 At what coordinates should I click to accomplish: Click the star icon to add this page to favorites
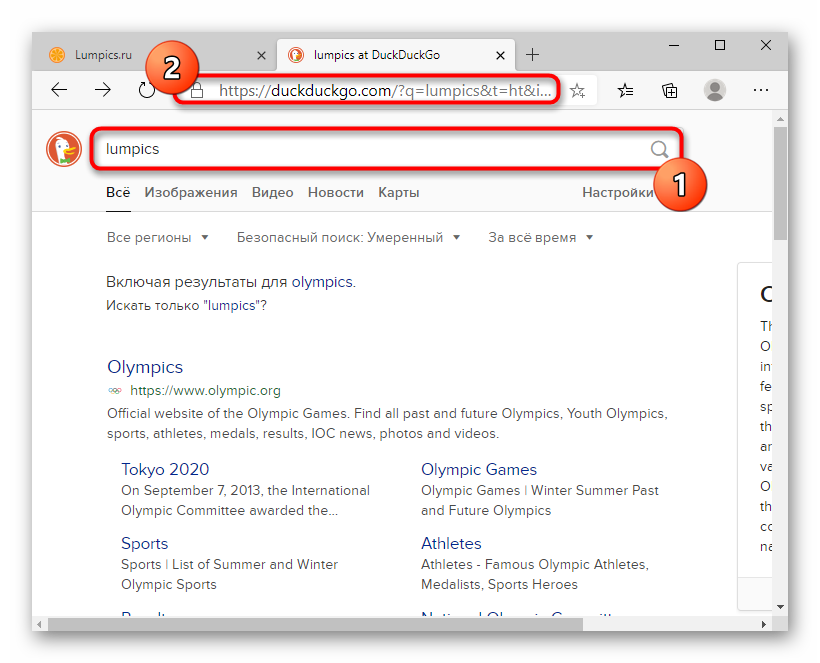[577, 90]
